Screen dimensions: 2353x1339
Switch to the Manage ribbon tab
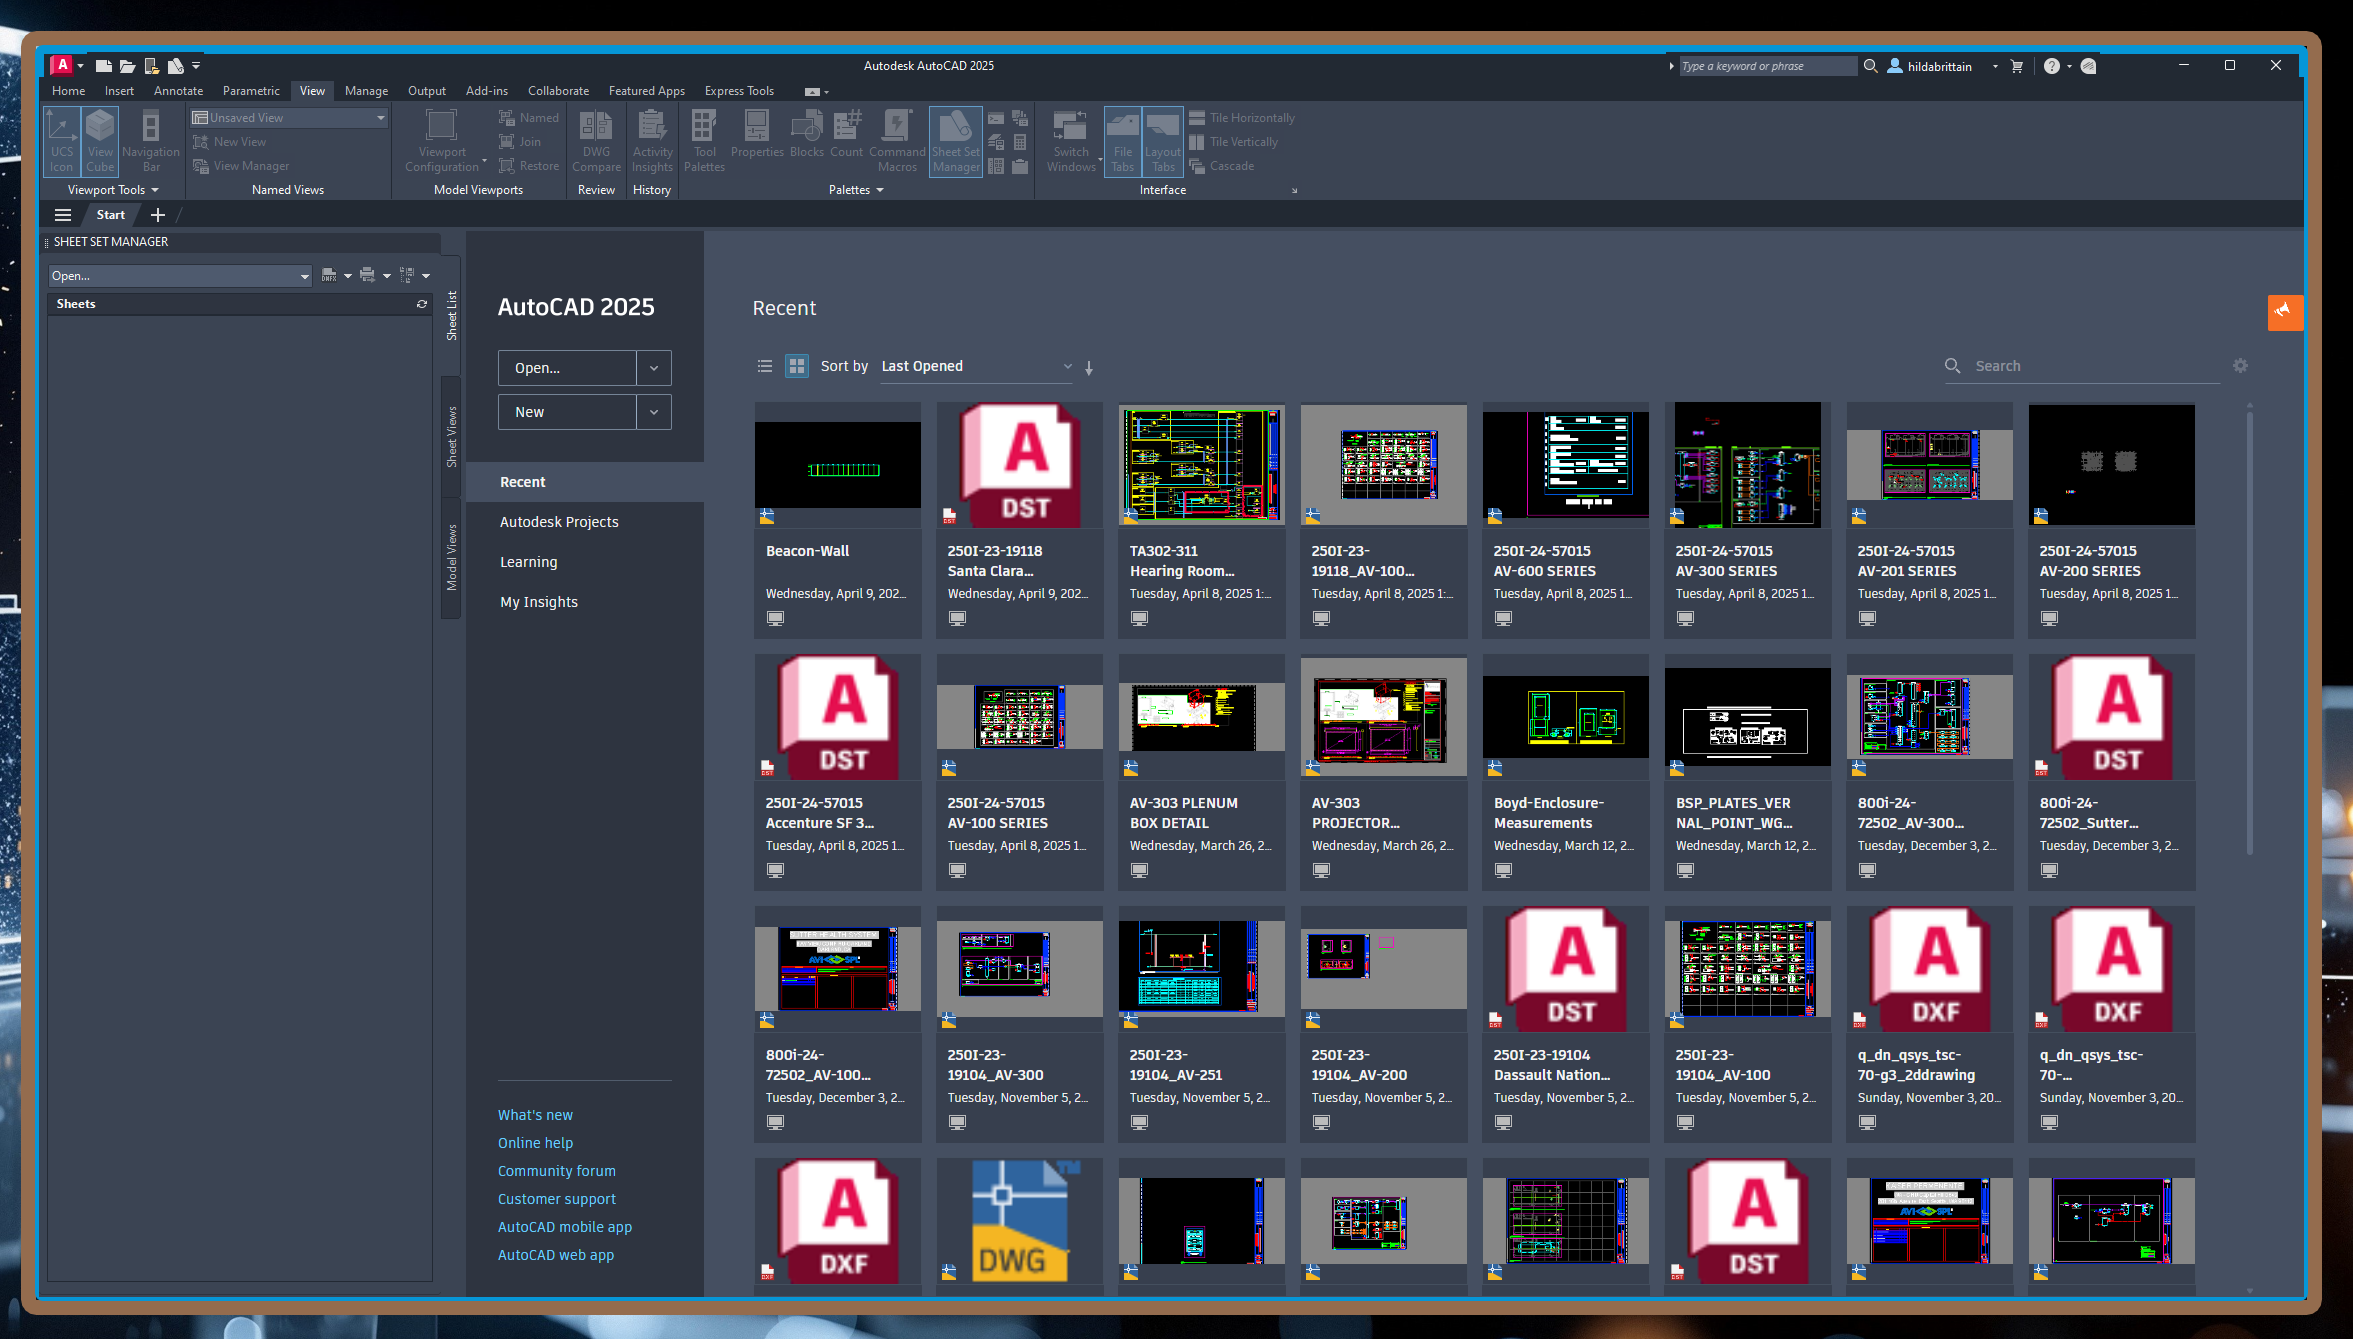click(x=366, y=91)
